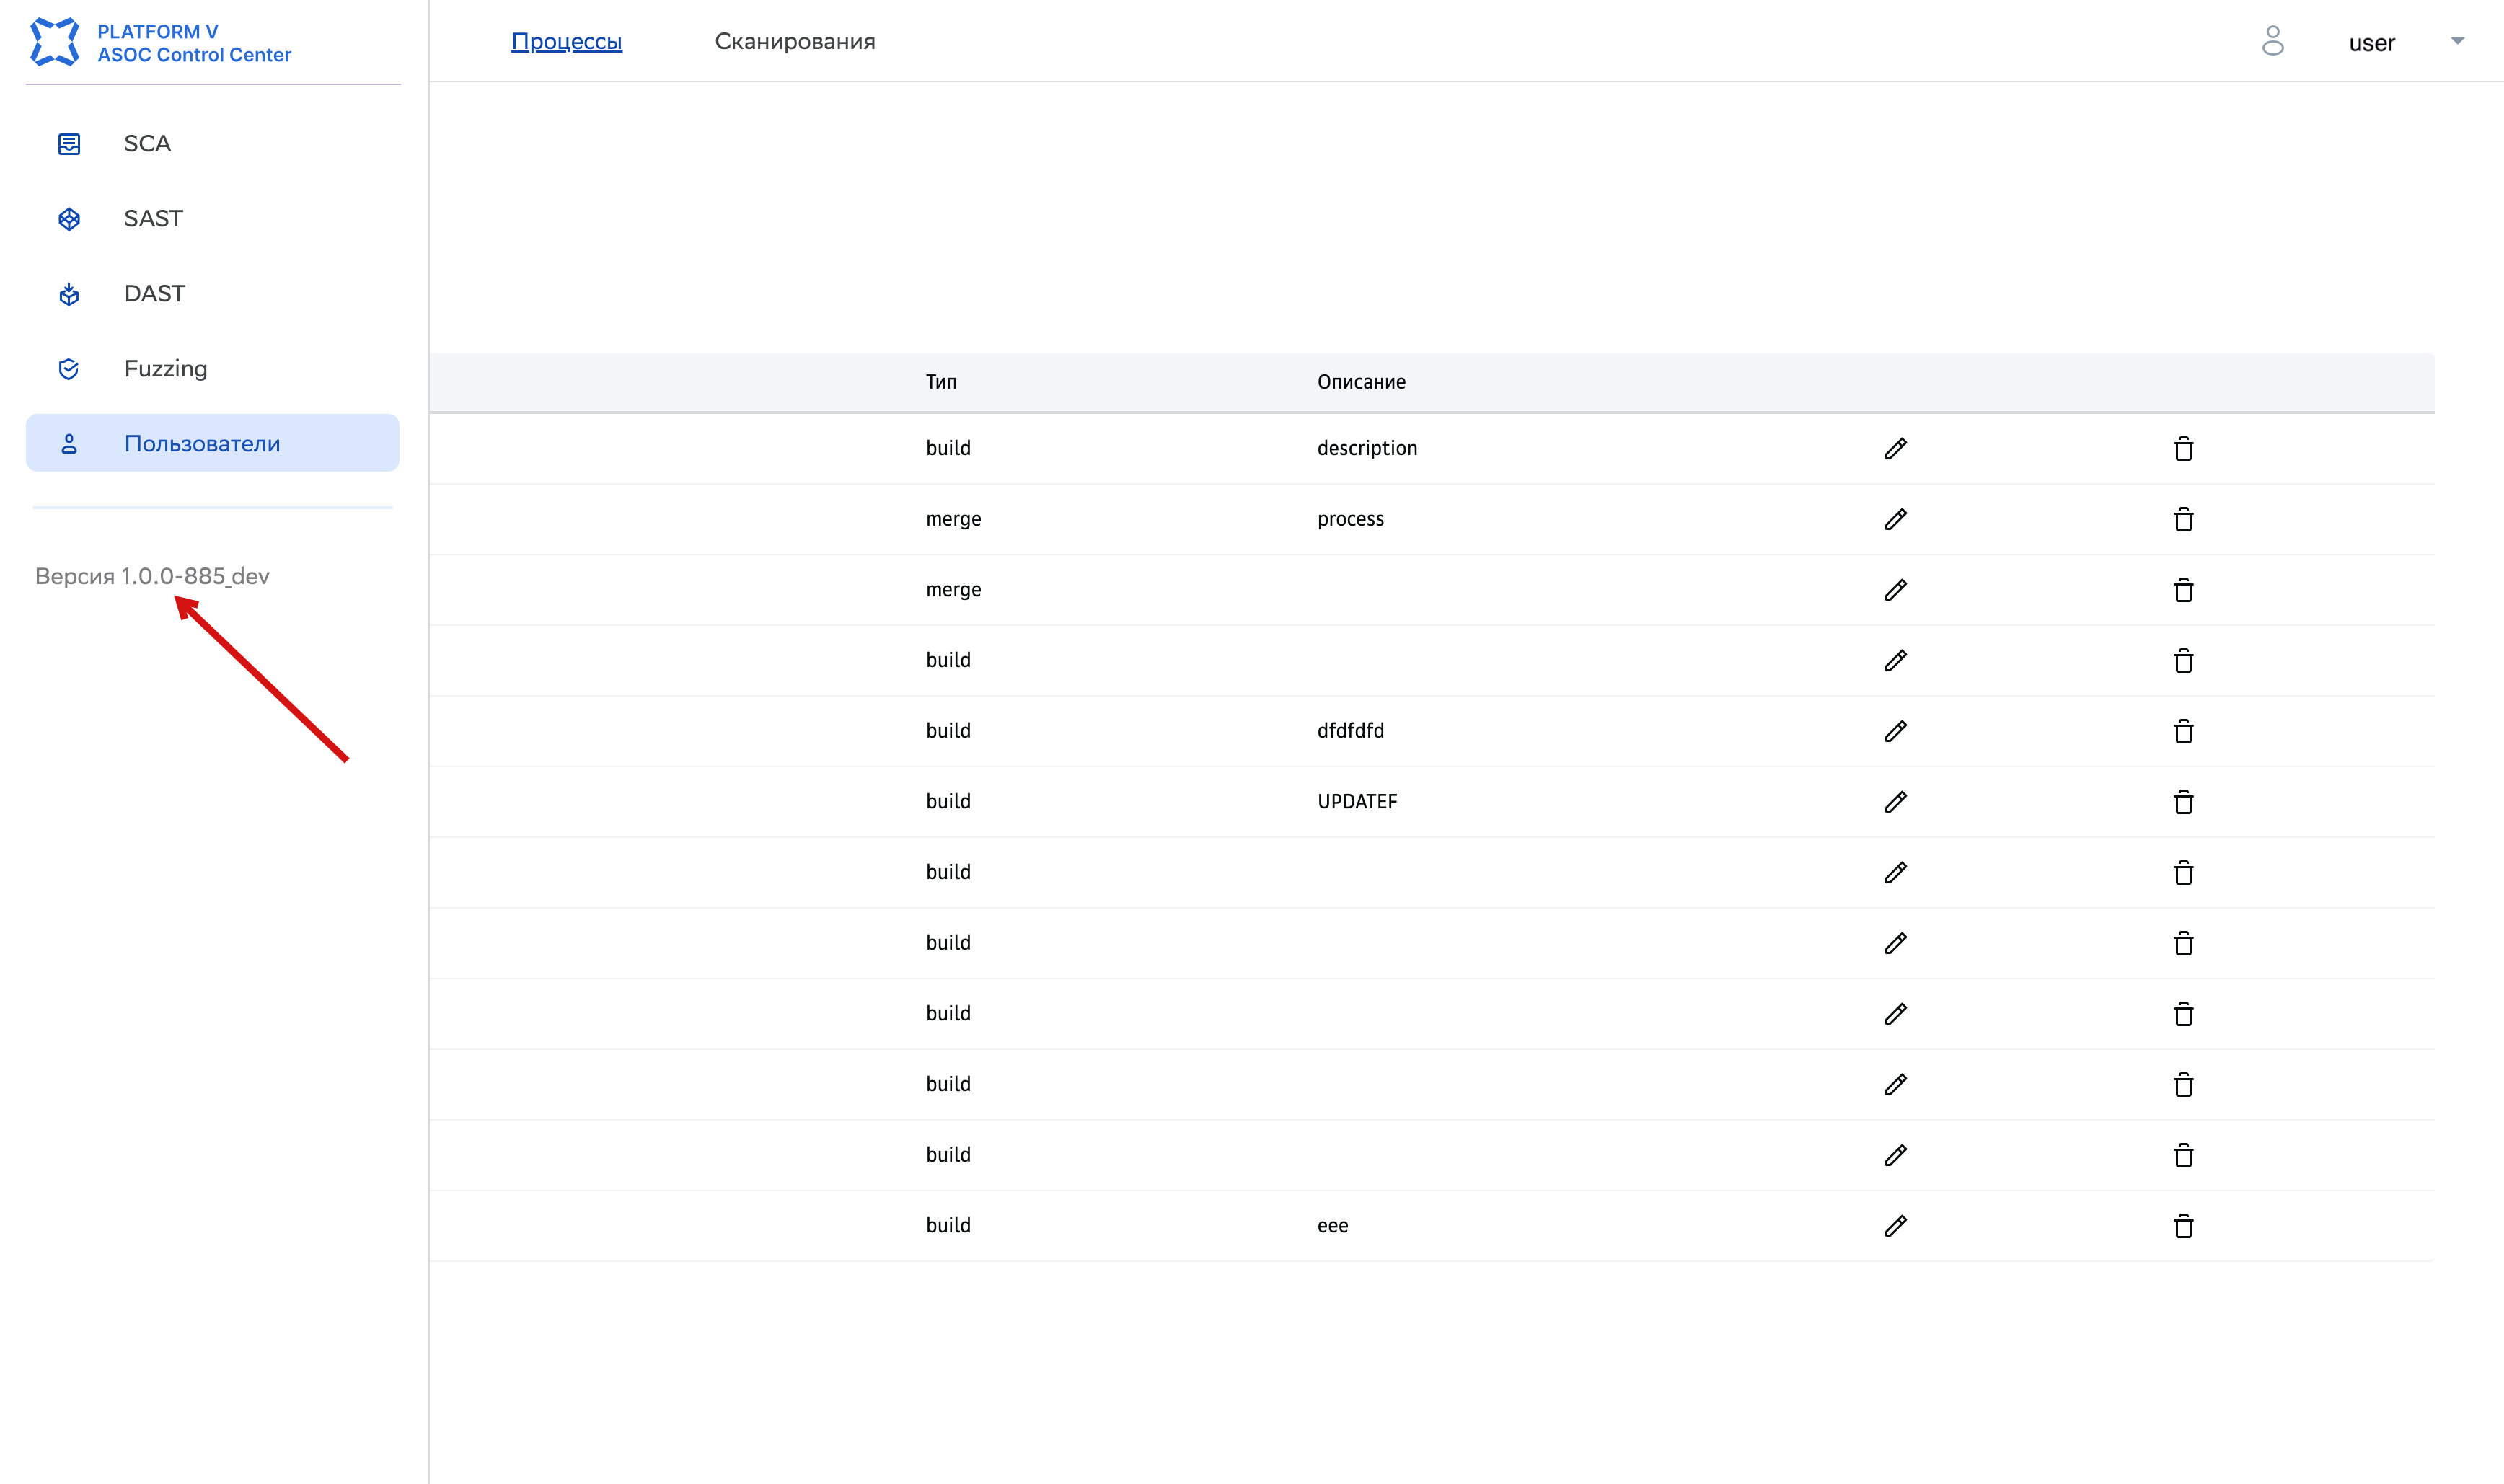Open the DAST section icon
Viewport: 2504px width, 1484px height.
[69, 294]
